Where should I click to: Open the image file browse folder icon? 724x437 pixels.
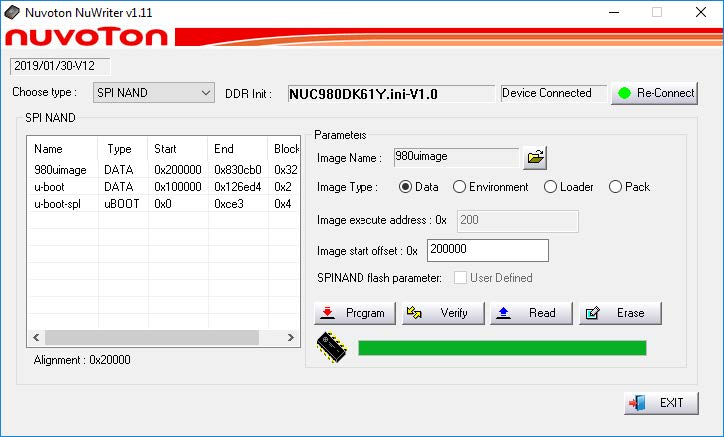pyautogui.click(x=535, y=158)
